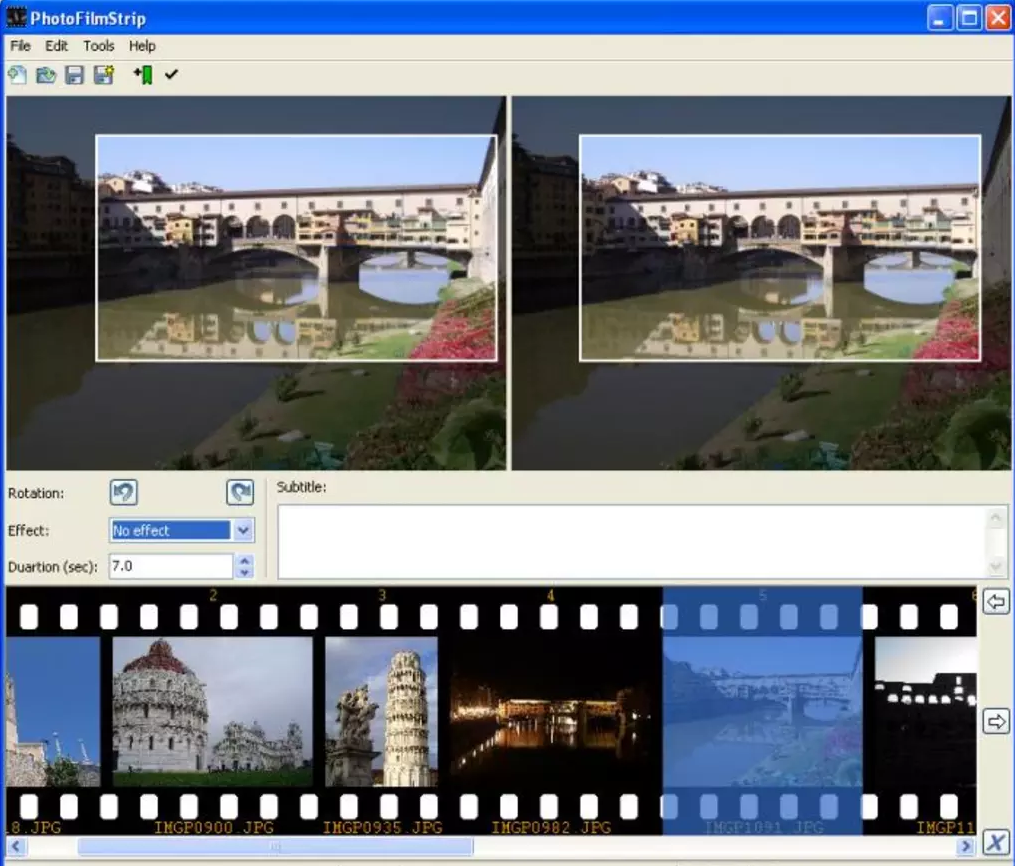Click the Save As floppy icon with star

point(103,75)
